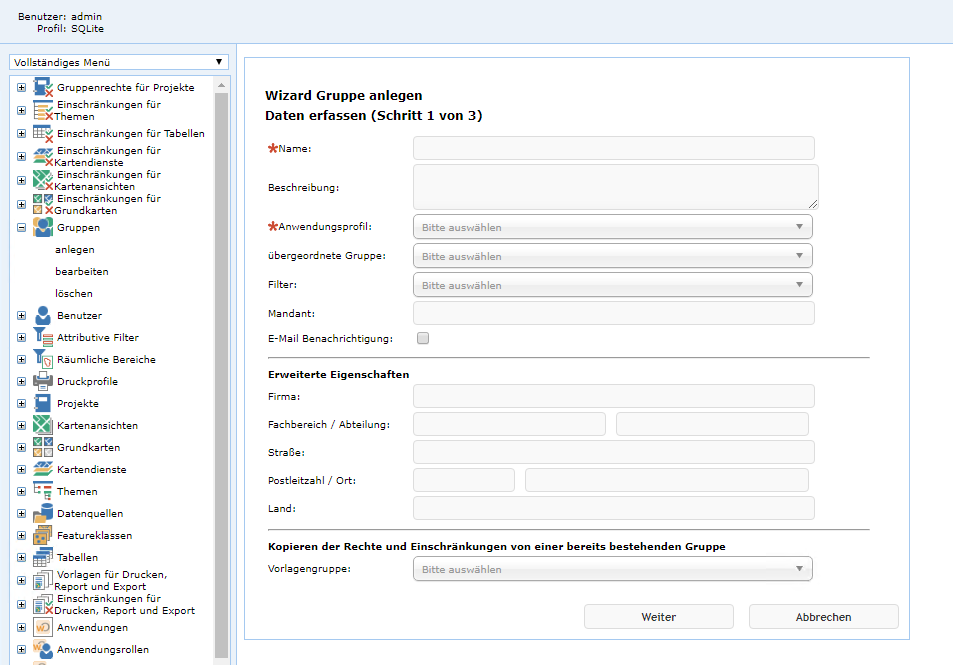Open the Anwendungsprofil dropdown
Image resolution: width=953 pixels, height=665 pixels.
612,227
